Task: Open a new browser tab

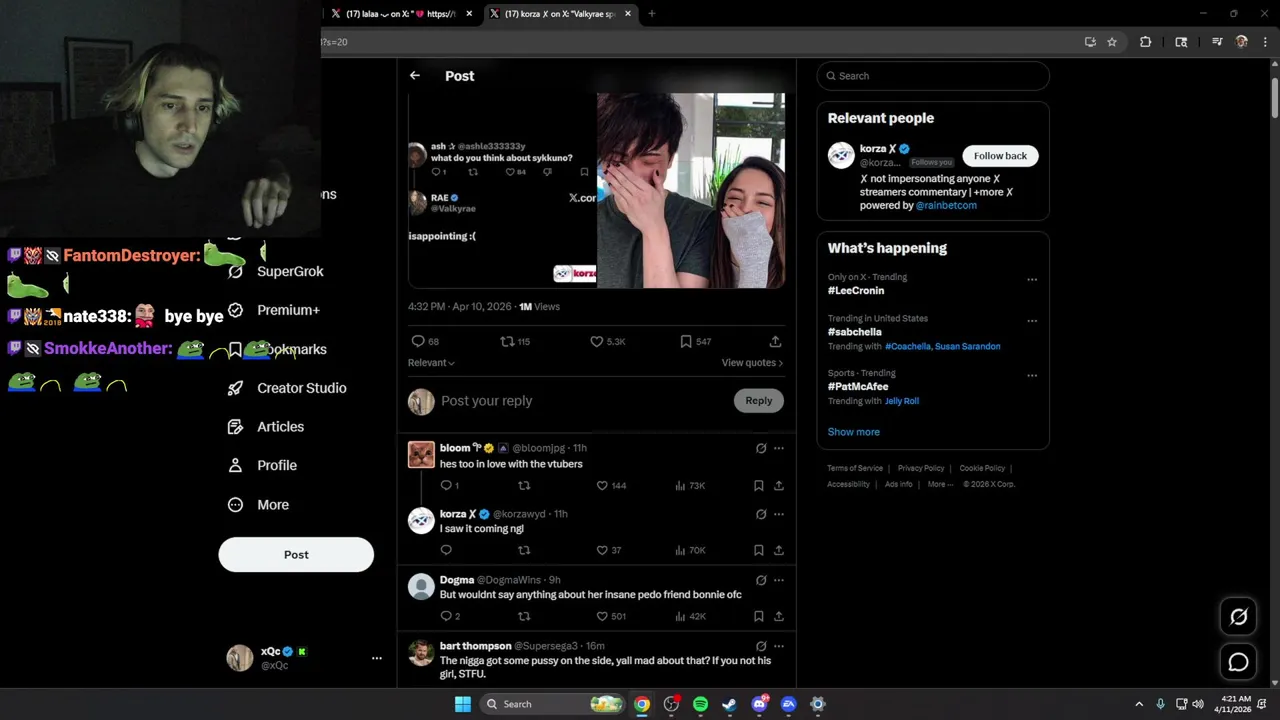Action: pos(652,14)
